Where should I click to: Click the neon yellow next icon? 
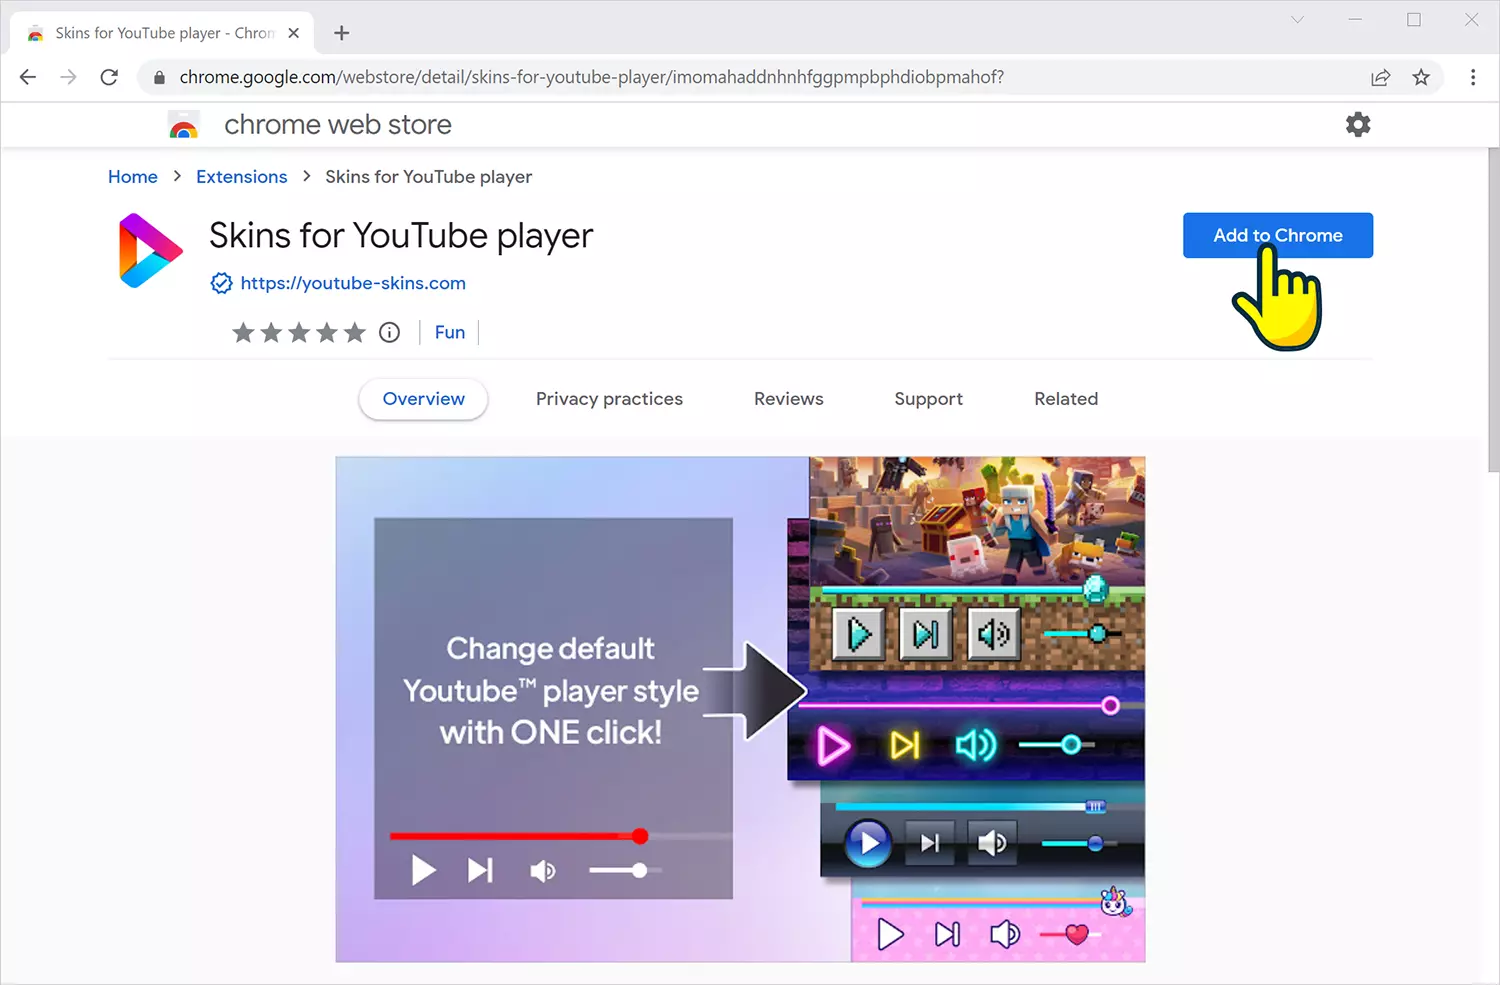click(905, 745)
